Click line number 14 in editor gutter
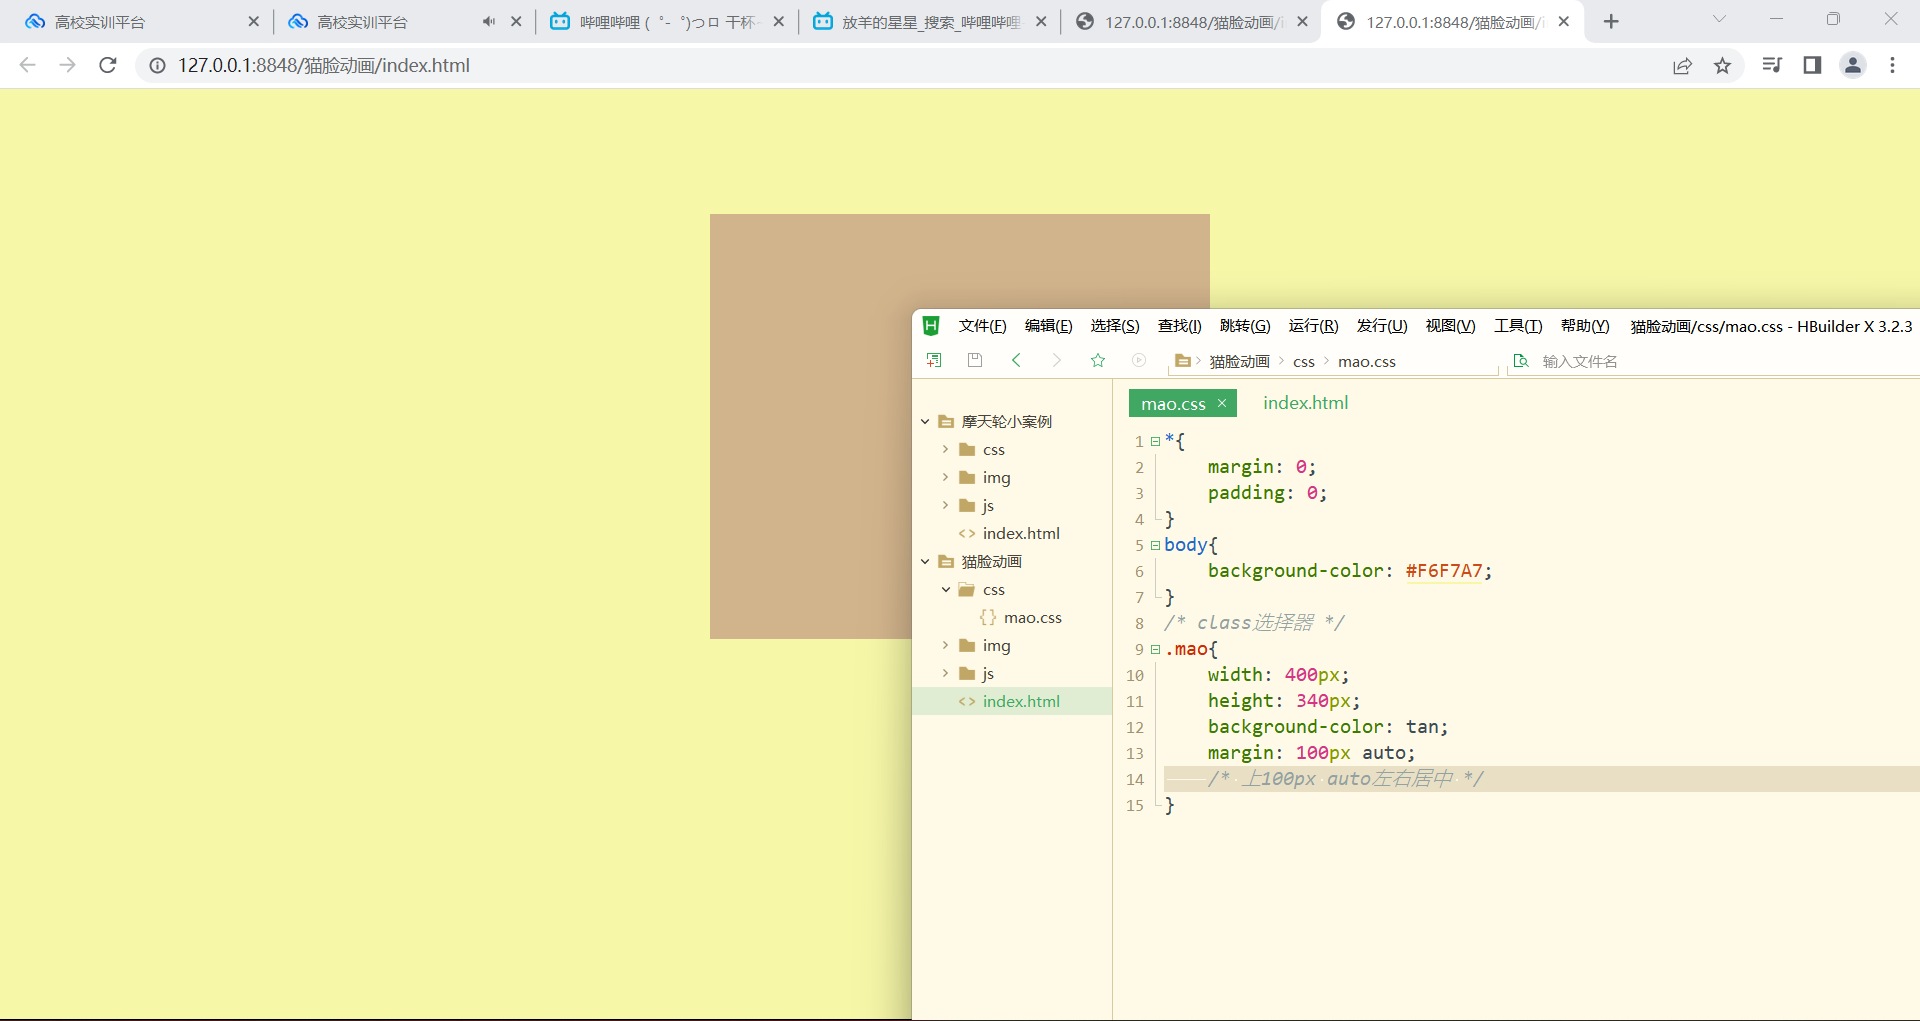This screenshot has height=1021, width=1920. pyautogui.click(x=1135, y=779)
